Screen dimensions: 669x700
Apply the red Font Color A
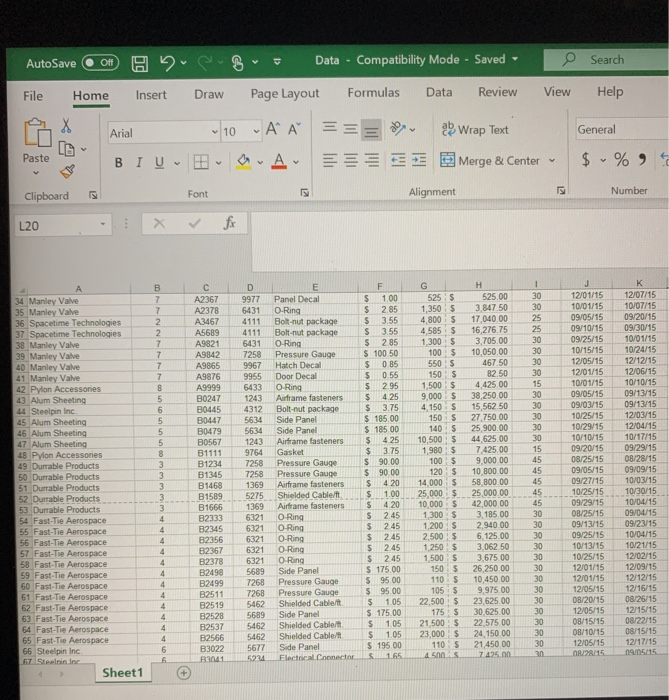tap(279, 161)
